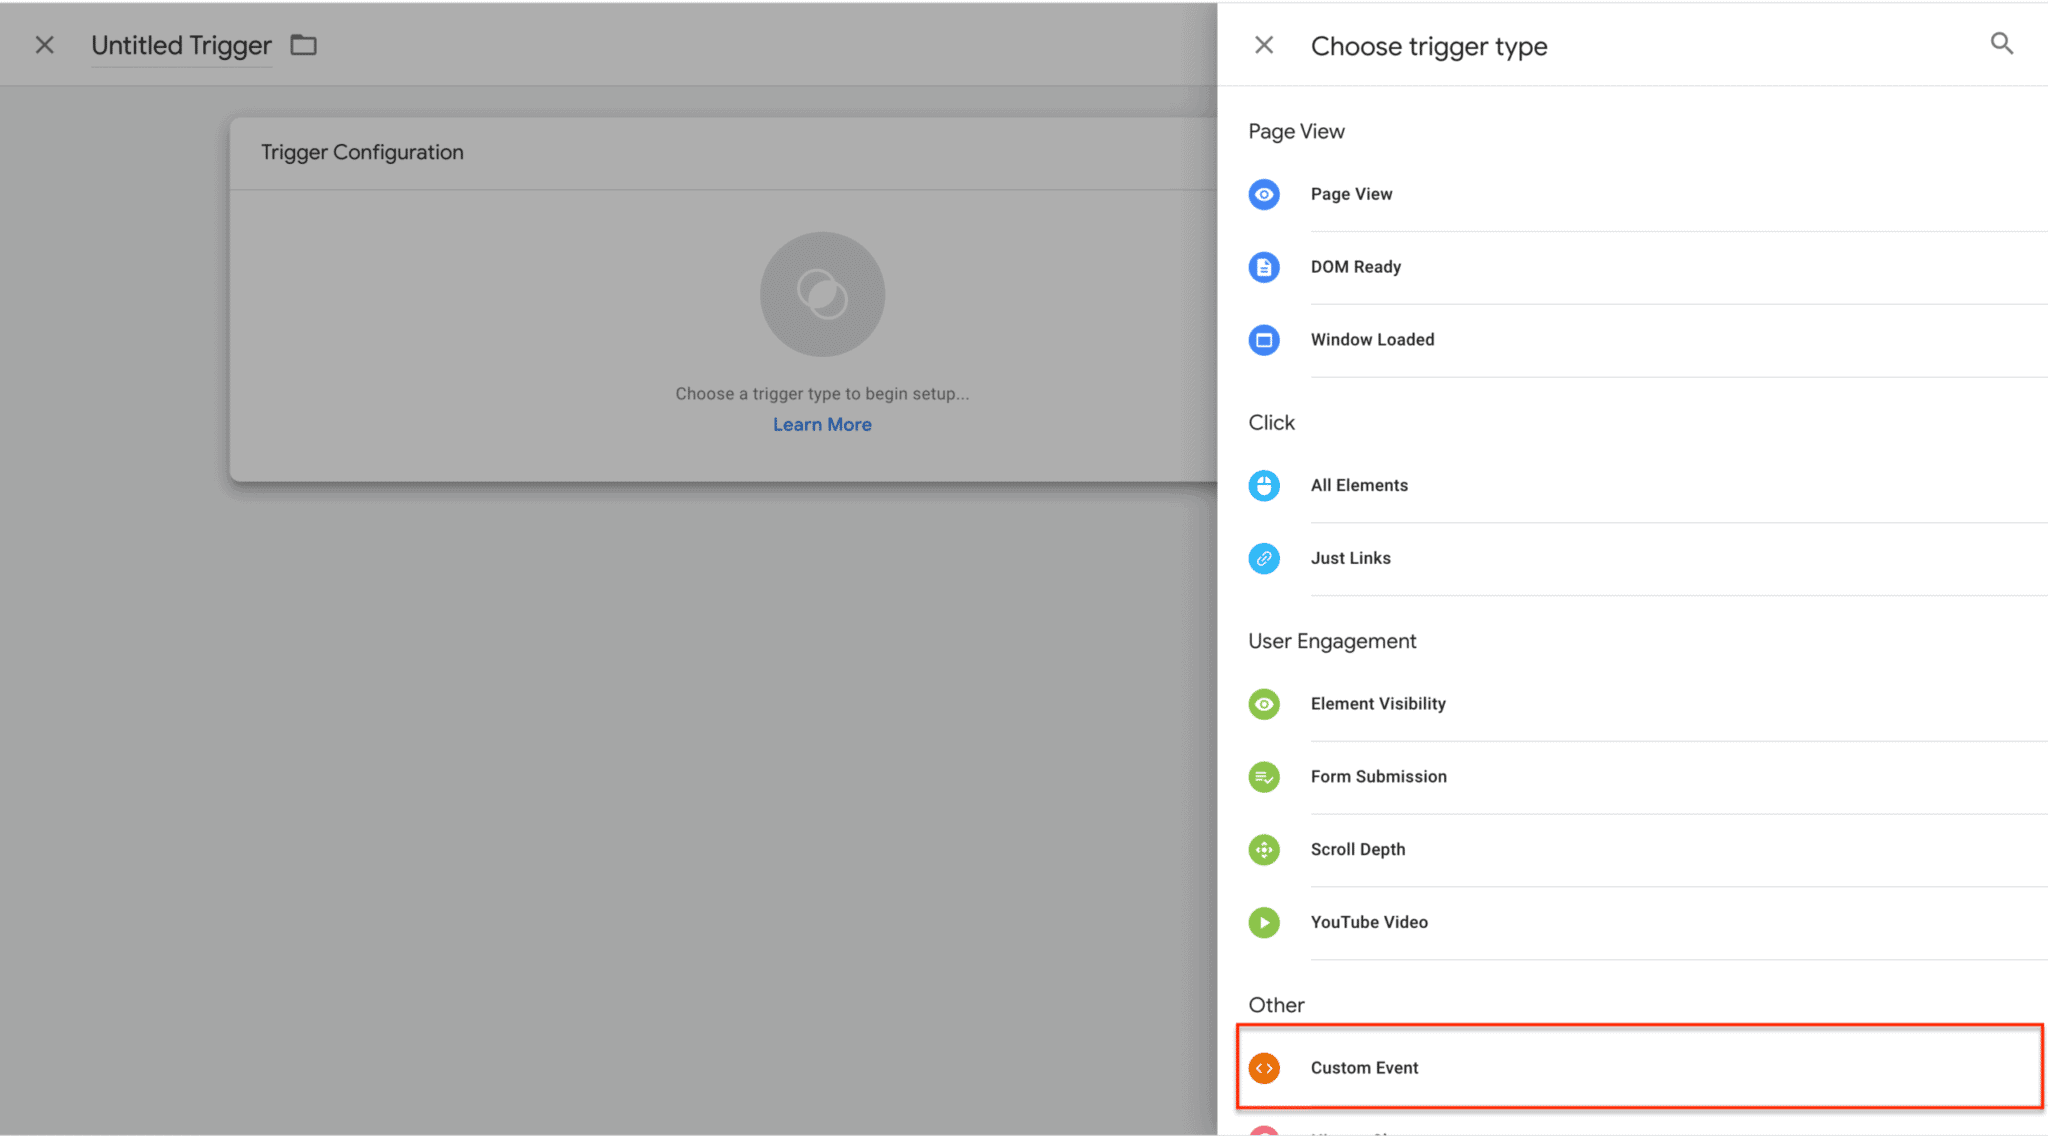Click the All Elements click trigger icon
2048x1136 pixels.
pos(1264,485)
